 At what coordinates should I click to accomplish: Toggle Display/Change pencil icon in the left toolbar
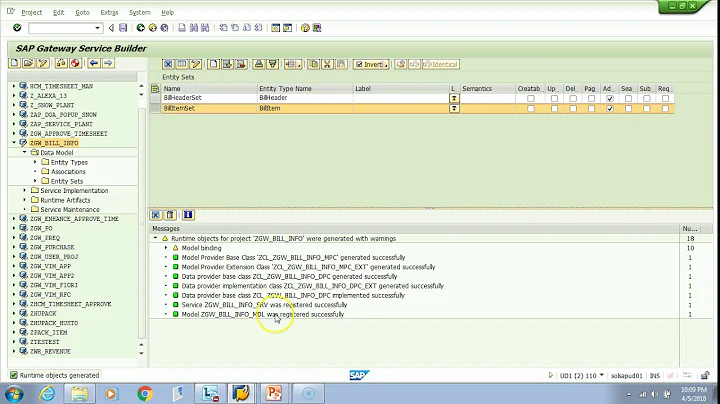pos(43,63)
